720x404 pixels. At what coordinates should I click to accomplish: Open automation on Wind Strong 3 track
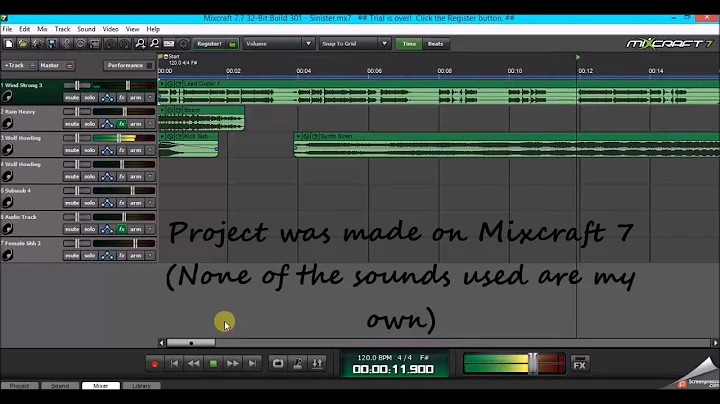(x=107, y=97)
